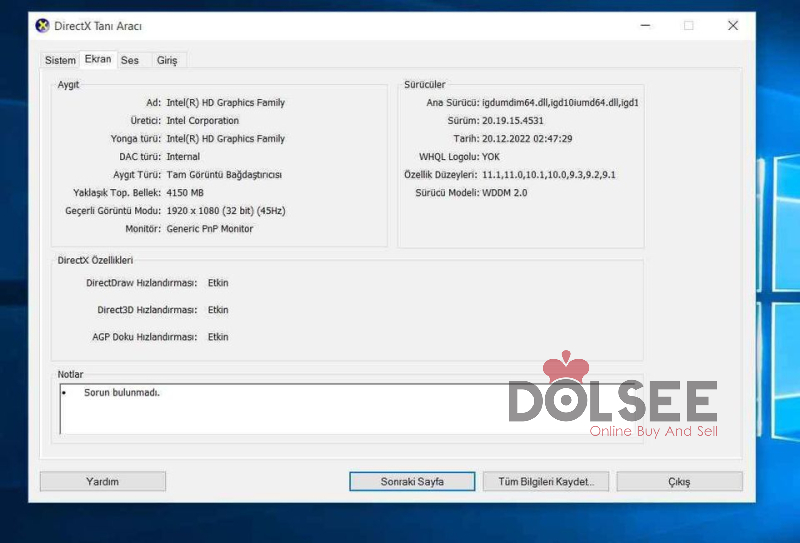Switch to the Sistem tab

click(x=60, y=61)
